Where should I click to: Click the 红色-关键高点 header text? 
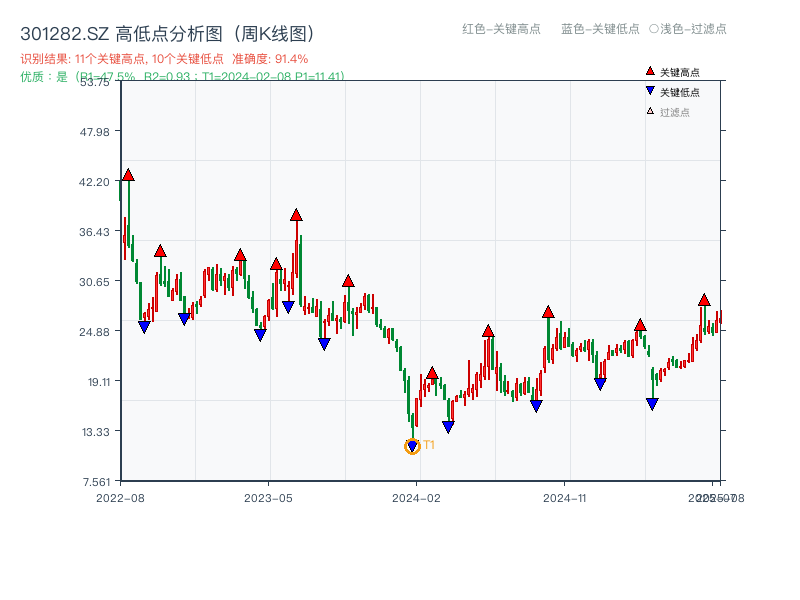click(x=501, y=29)
